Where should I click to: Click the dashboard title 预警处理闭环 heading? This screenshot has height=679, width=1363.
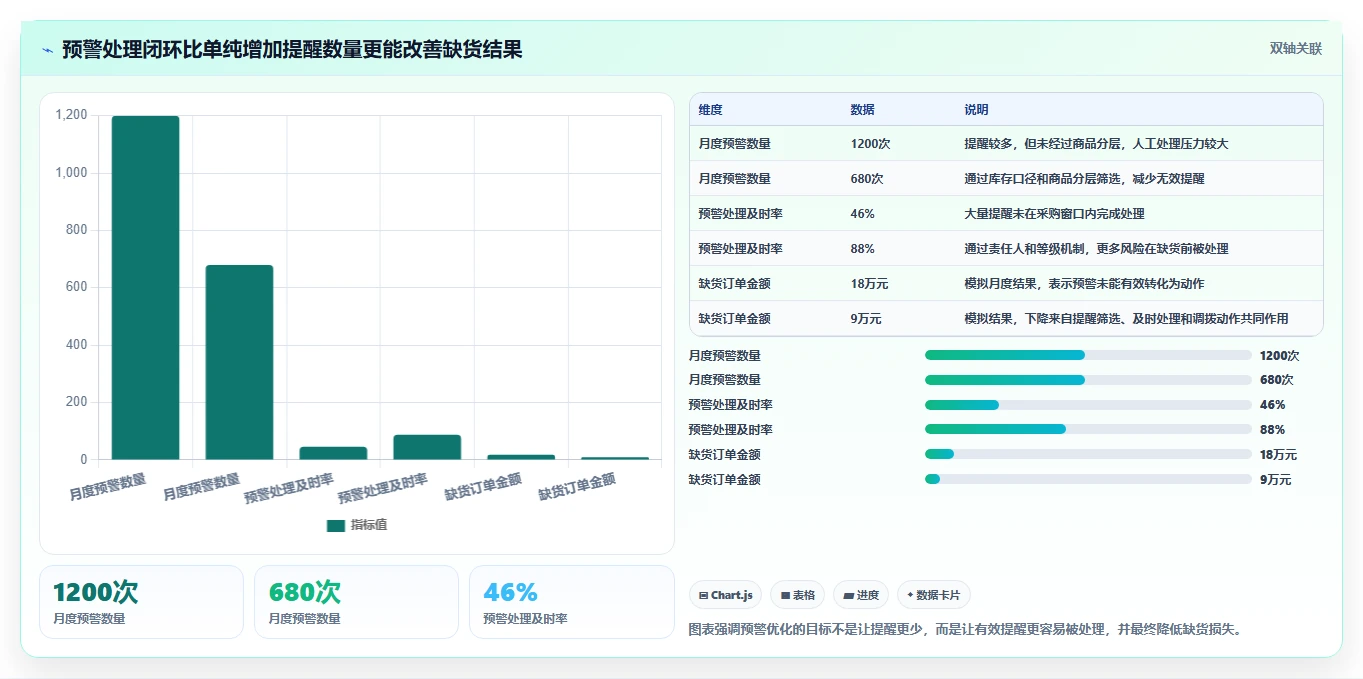click(x=292, y=49)
